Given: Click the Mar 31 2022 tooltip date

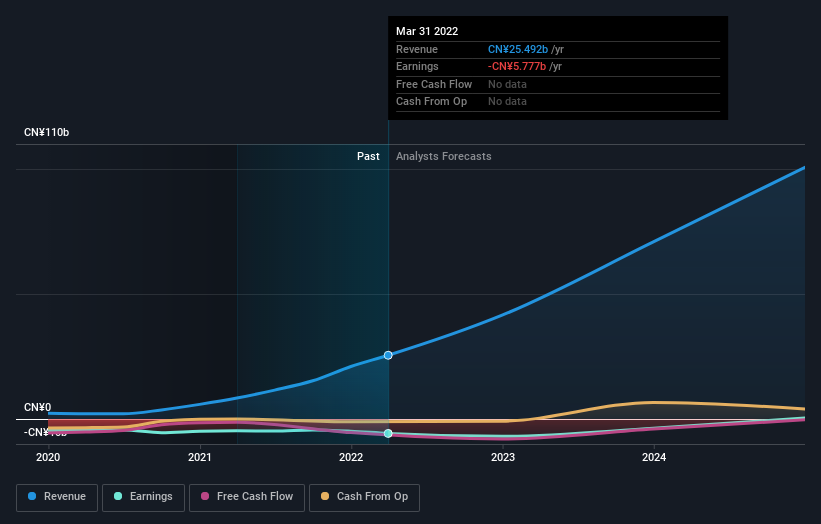Looking at the screenshot, I should coord(427,31).
